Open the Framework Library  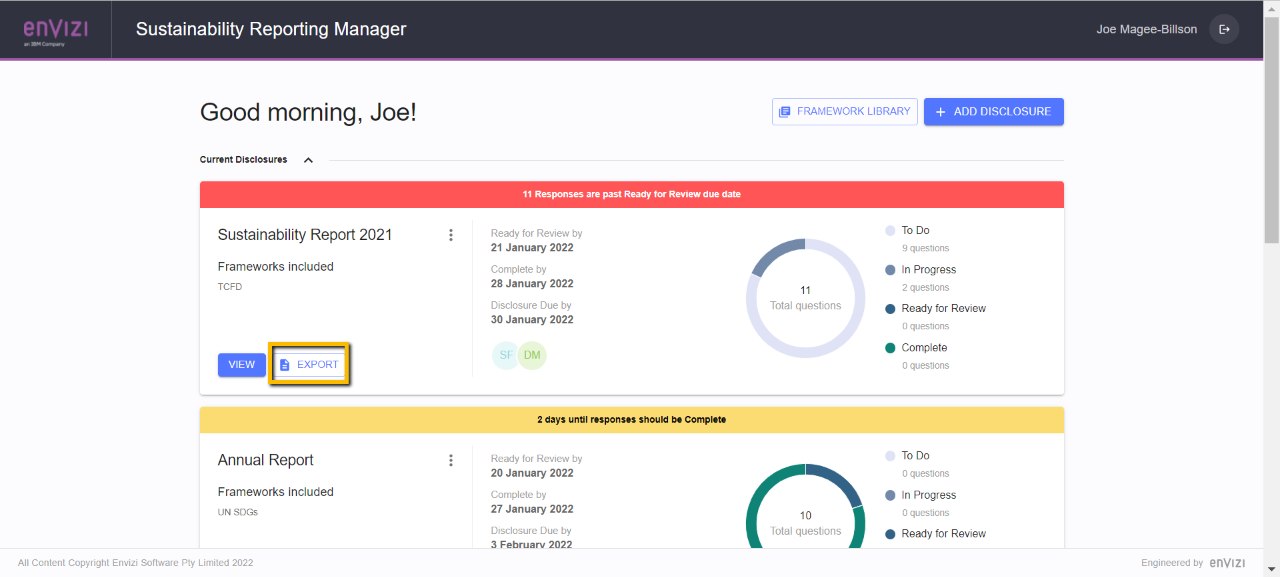pos(845,112)
